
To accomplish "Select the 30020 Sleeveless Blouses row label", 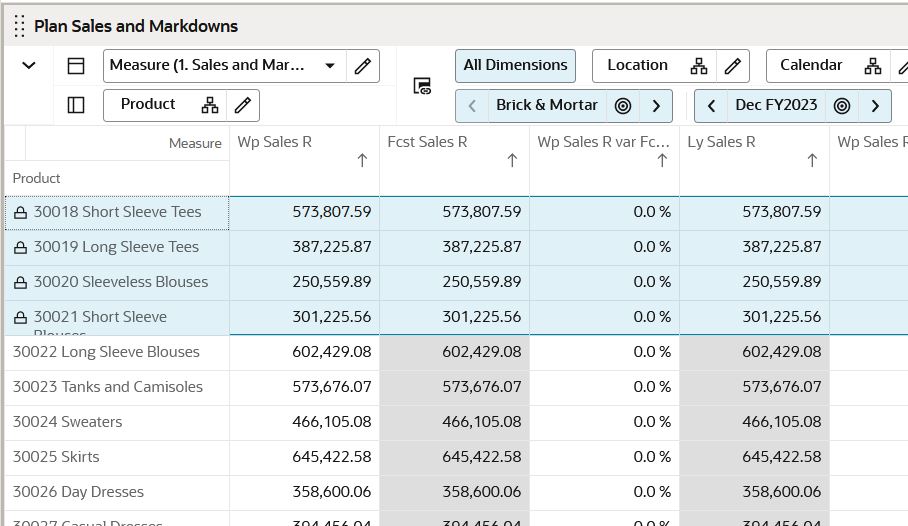I will click(121, 282).
